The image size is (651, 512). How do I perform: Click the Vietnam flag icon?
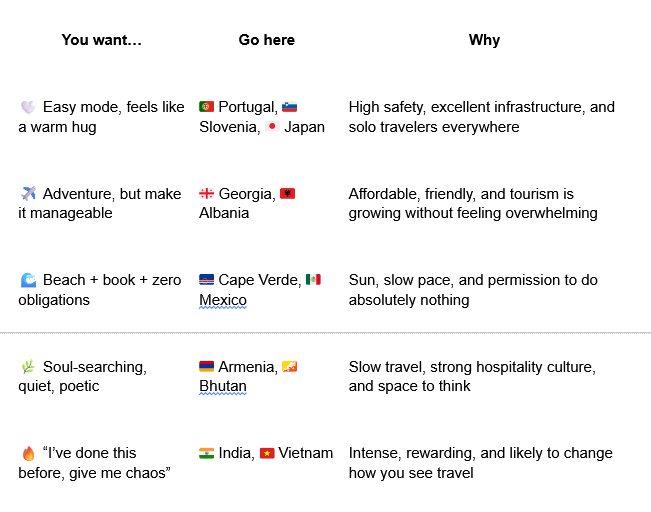[267, 453]
